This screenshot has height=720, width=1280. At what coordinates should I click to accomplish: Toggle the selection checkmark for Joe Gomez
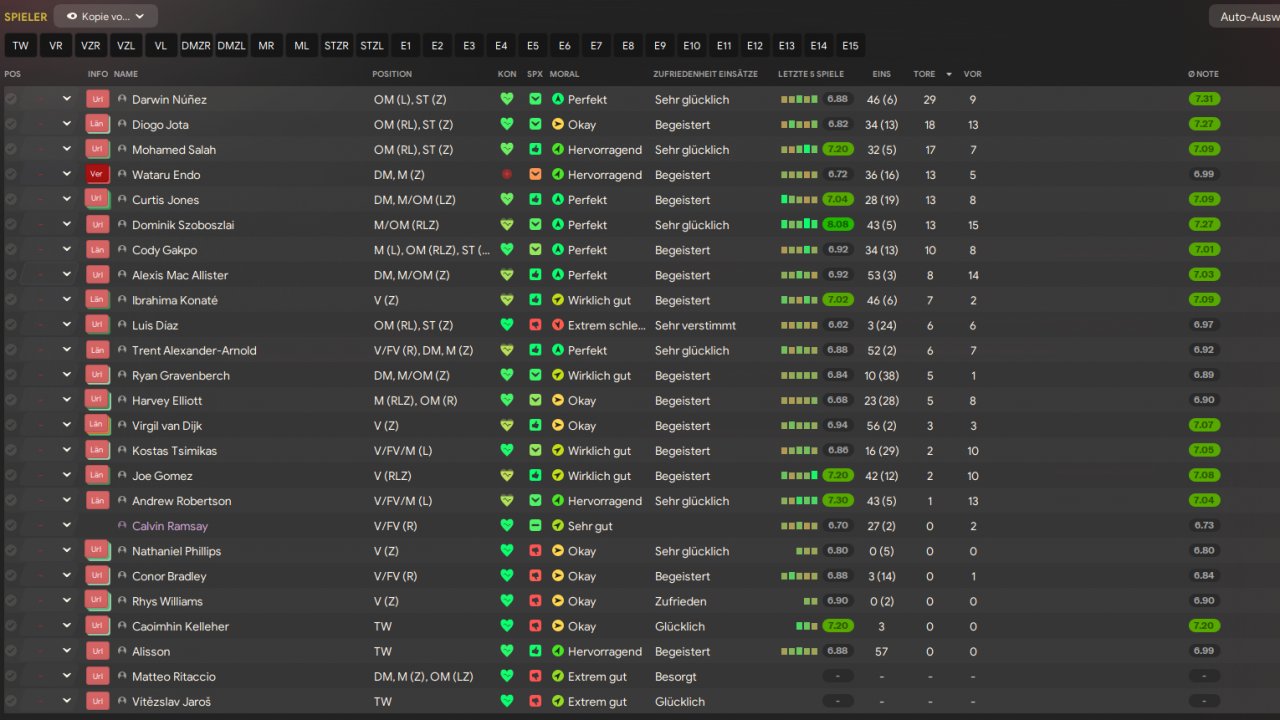tap(11, 476)
